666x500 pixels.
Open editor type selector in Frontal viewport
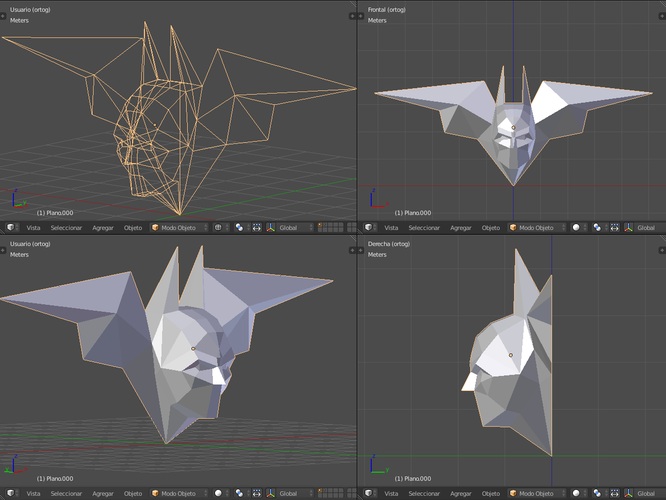370,228
